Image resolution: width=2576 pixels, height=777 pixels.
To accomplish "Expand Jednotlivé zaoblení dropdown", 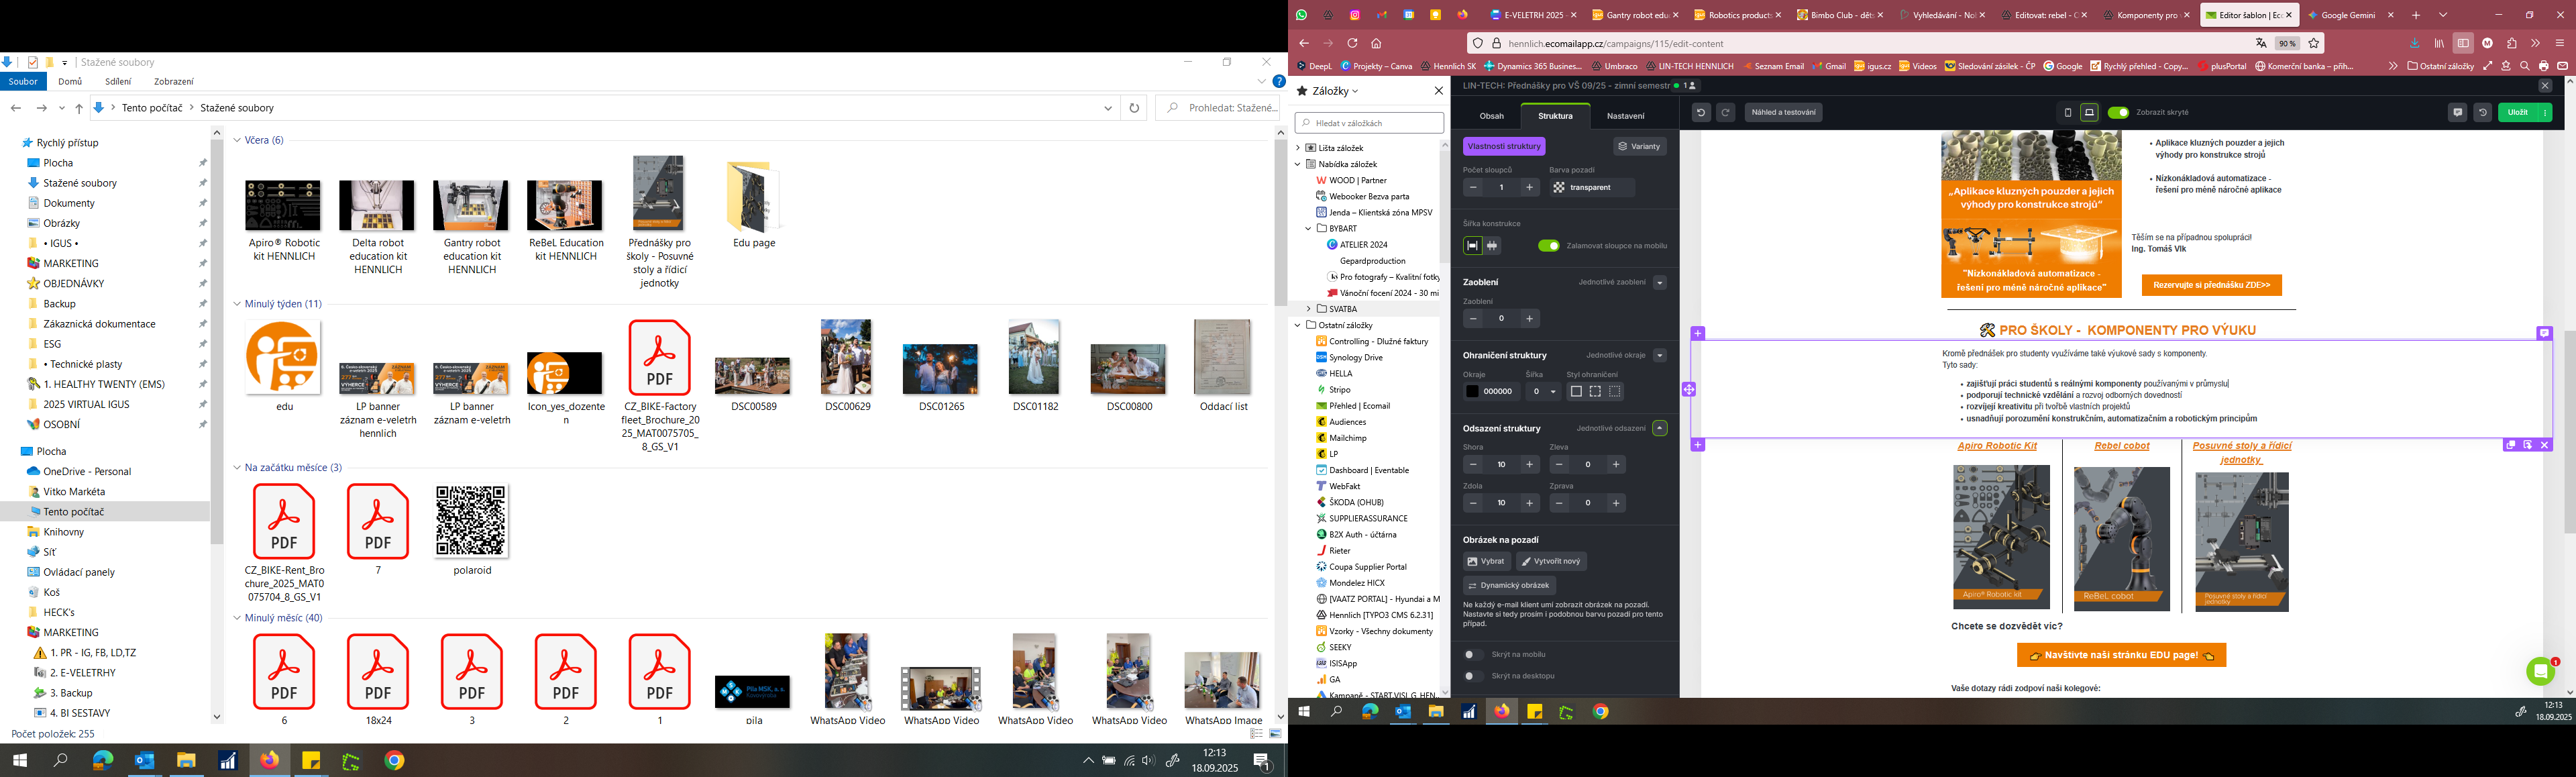I will click(x=1659, y=283).
